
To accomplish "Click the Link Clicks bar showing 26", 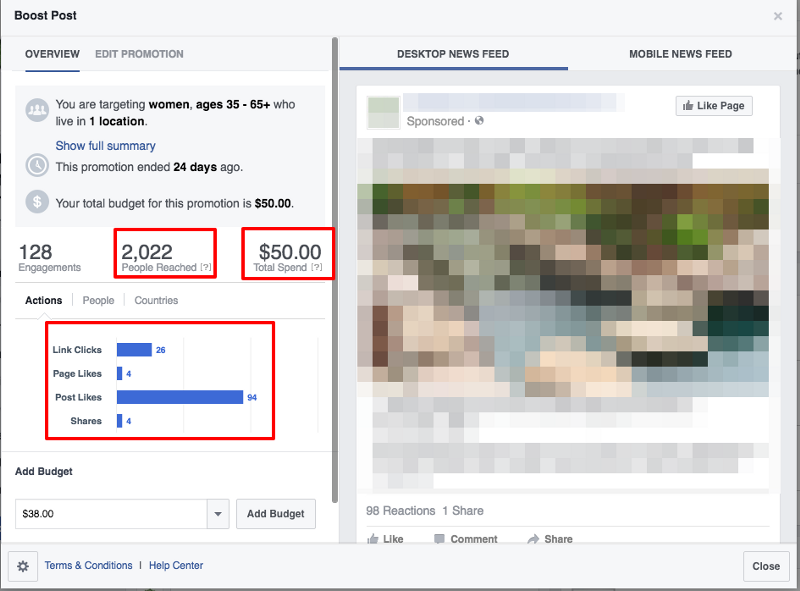I will (x=134, y=350).
